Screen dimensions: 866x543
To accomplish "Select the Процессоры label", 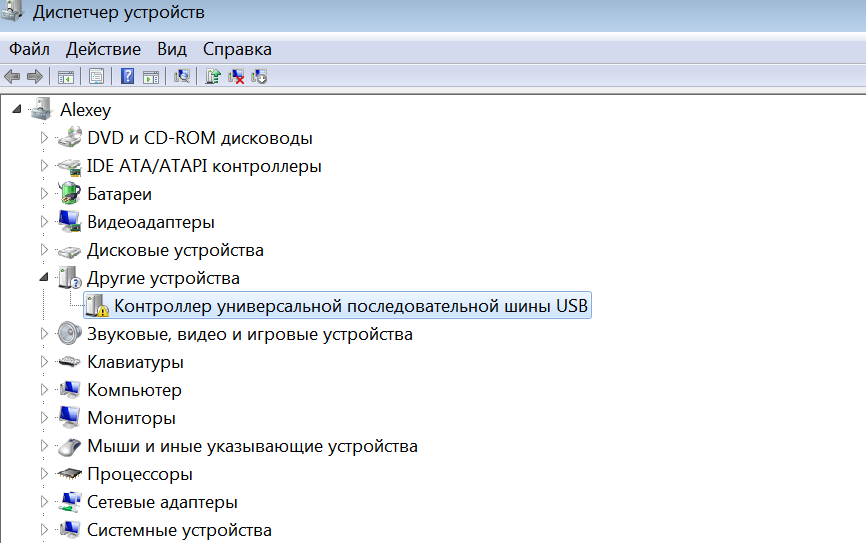I will tap(140, 474).
